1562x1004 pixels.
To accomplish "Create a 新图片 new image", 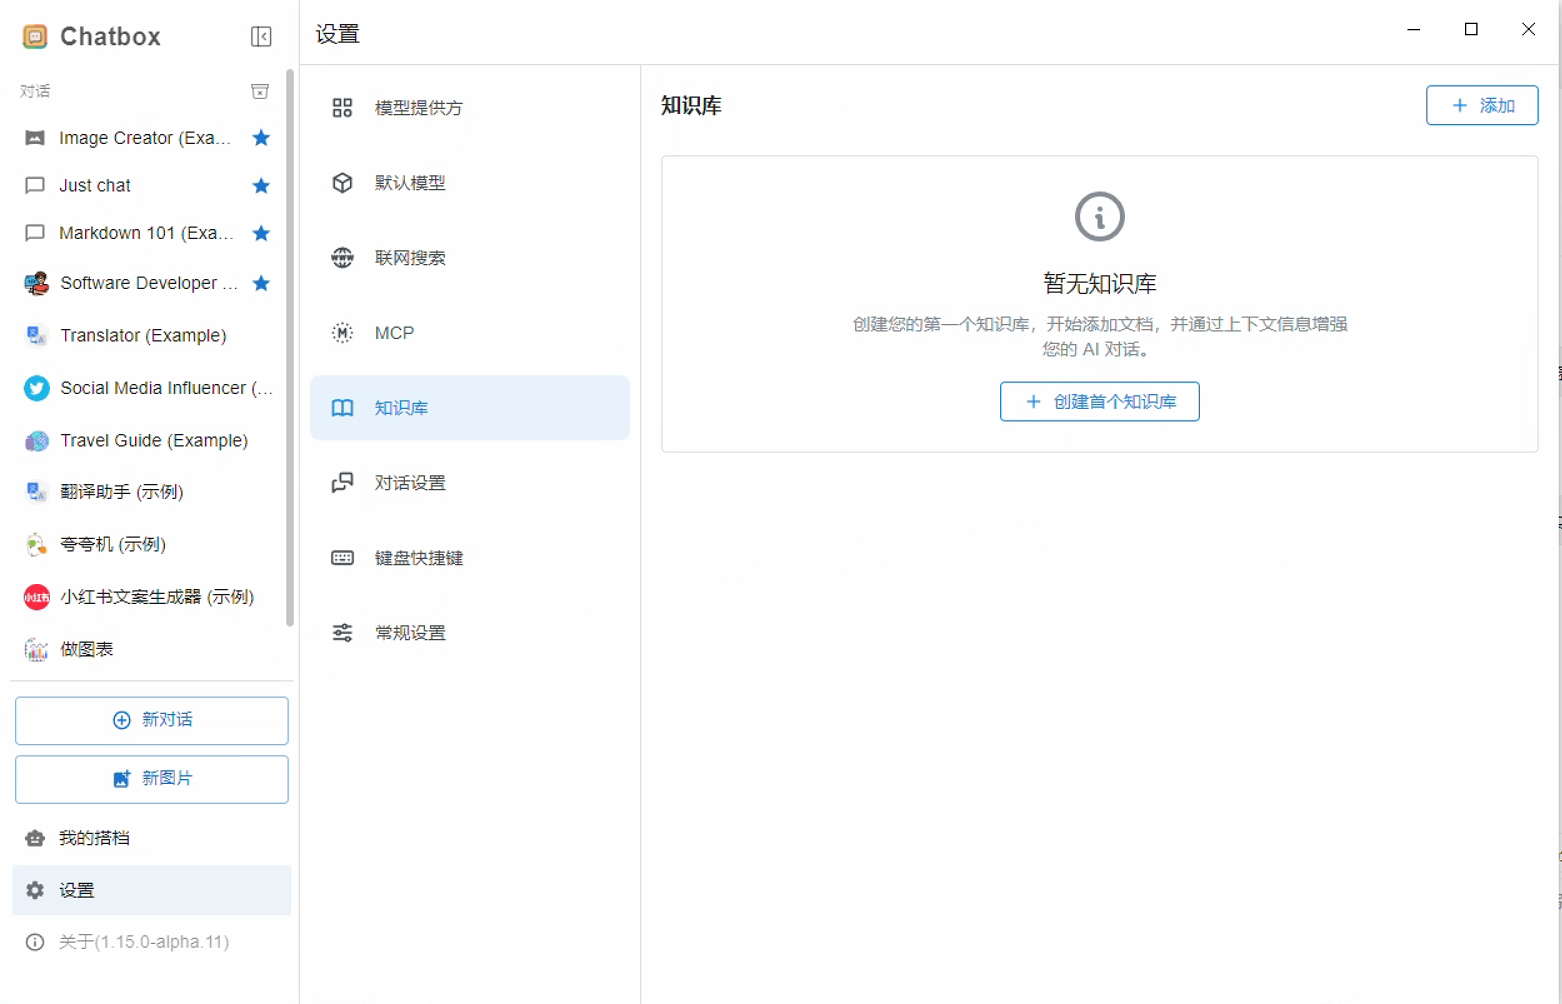I will click(152, 779).
